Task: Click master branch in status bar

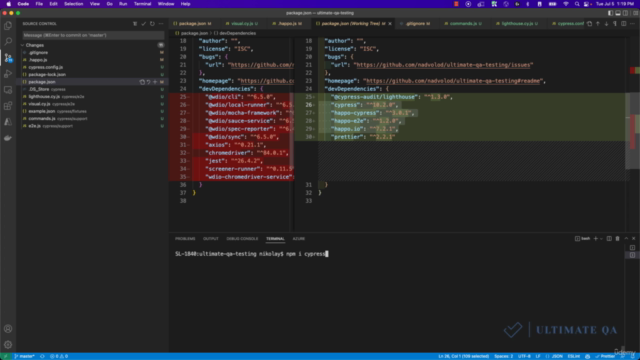Action: tap(24, 356)
